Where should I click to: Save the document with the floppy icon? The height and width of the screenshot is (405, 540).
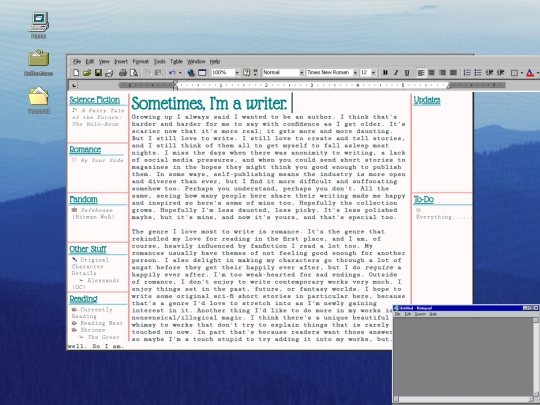click(x=98, y=73)
